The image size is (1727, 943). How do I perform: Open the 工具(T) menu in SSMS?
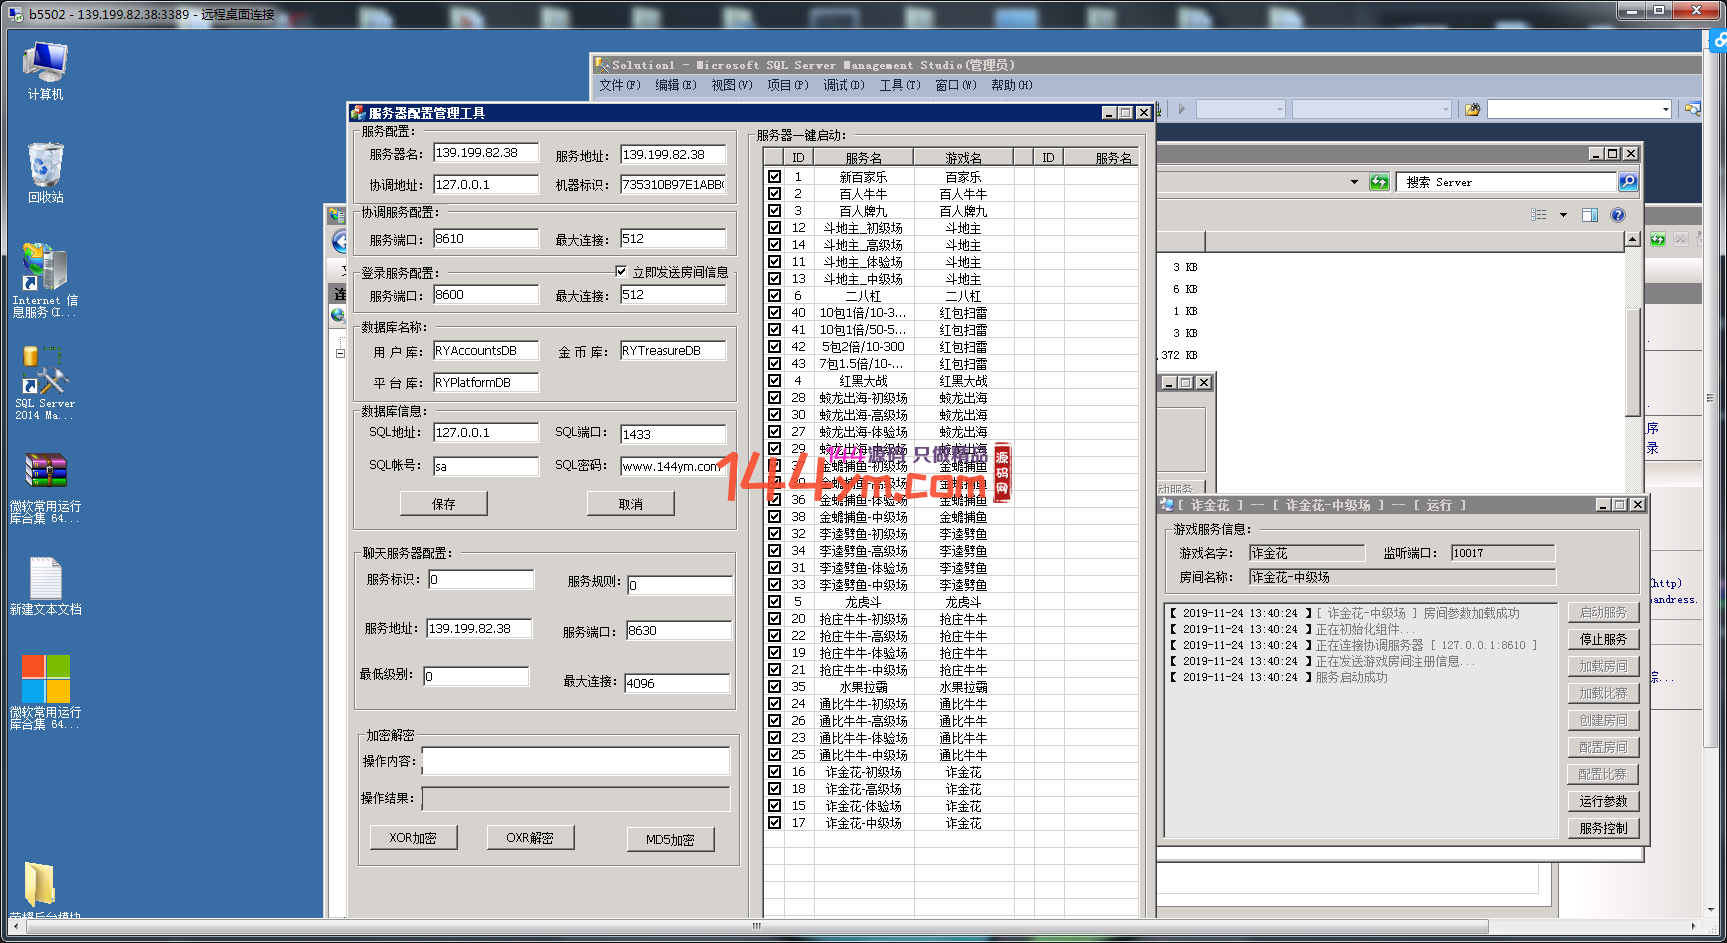point(899,86)
